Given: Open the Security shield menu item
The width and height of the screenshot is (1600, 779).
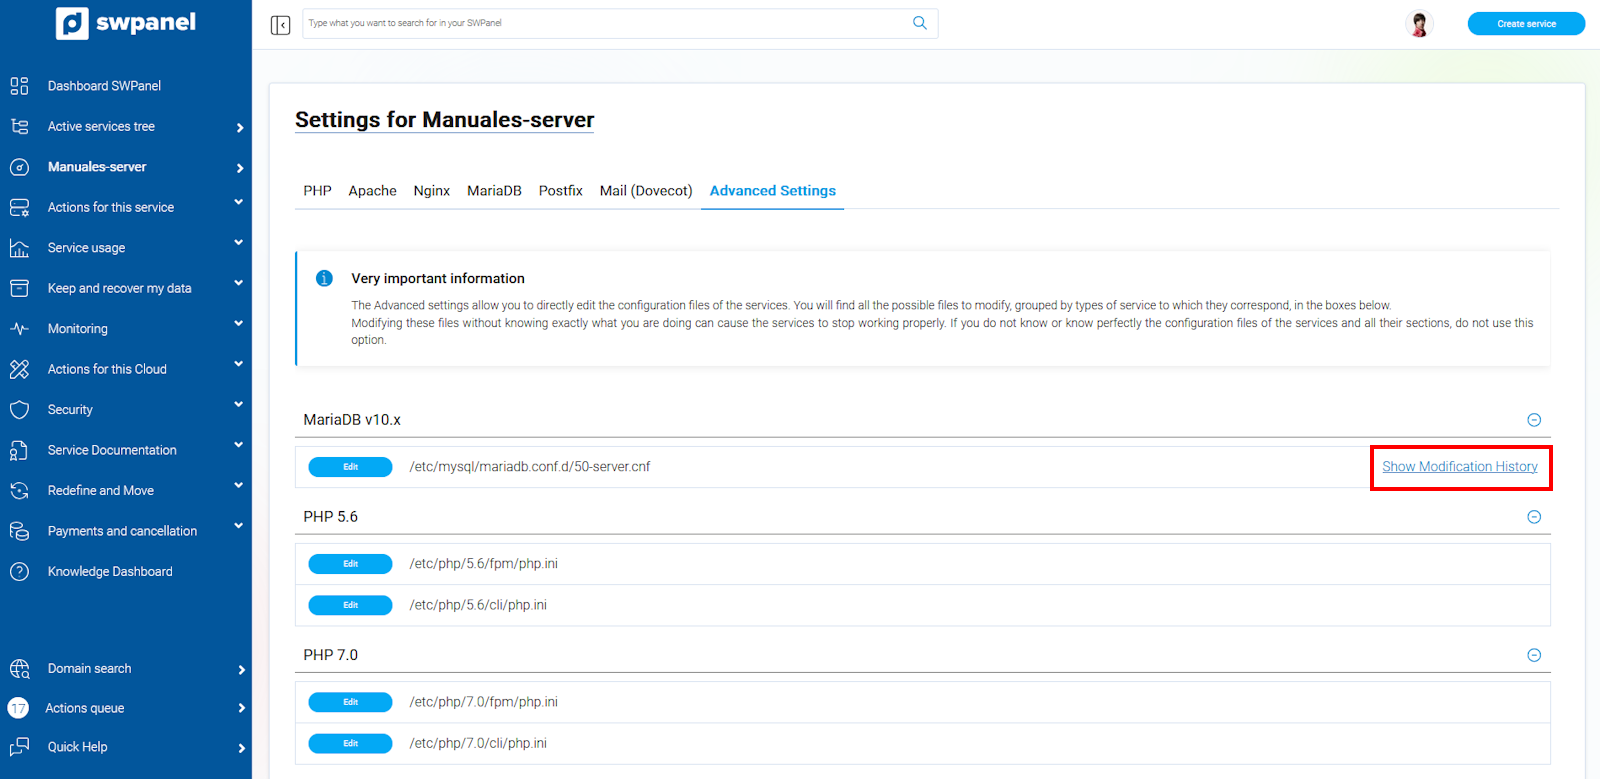Looking at the screenshot, I should (x=19, y=410).
